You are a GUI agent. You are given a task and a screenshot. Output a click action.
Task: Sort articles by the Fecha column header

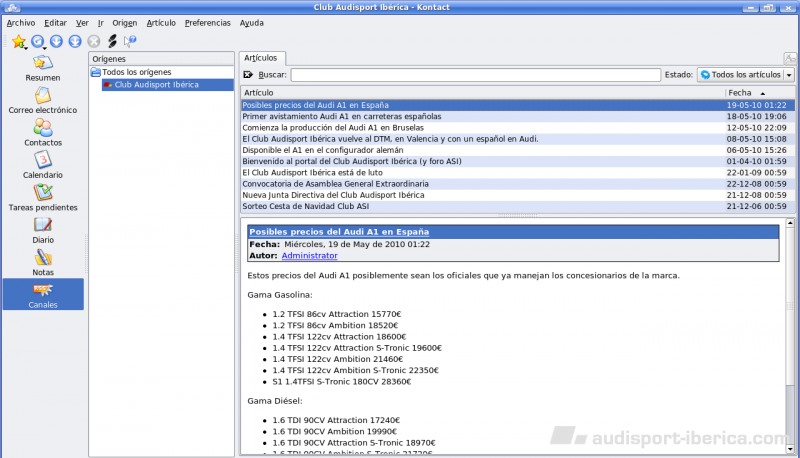coord(760,92)
